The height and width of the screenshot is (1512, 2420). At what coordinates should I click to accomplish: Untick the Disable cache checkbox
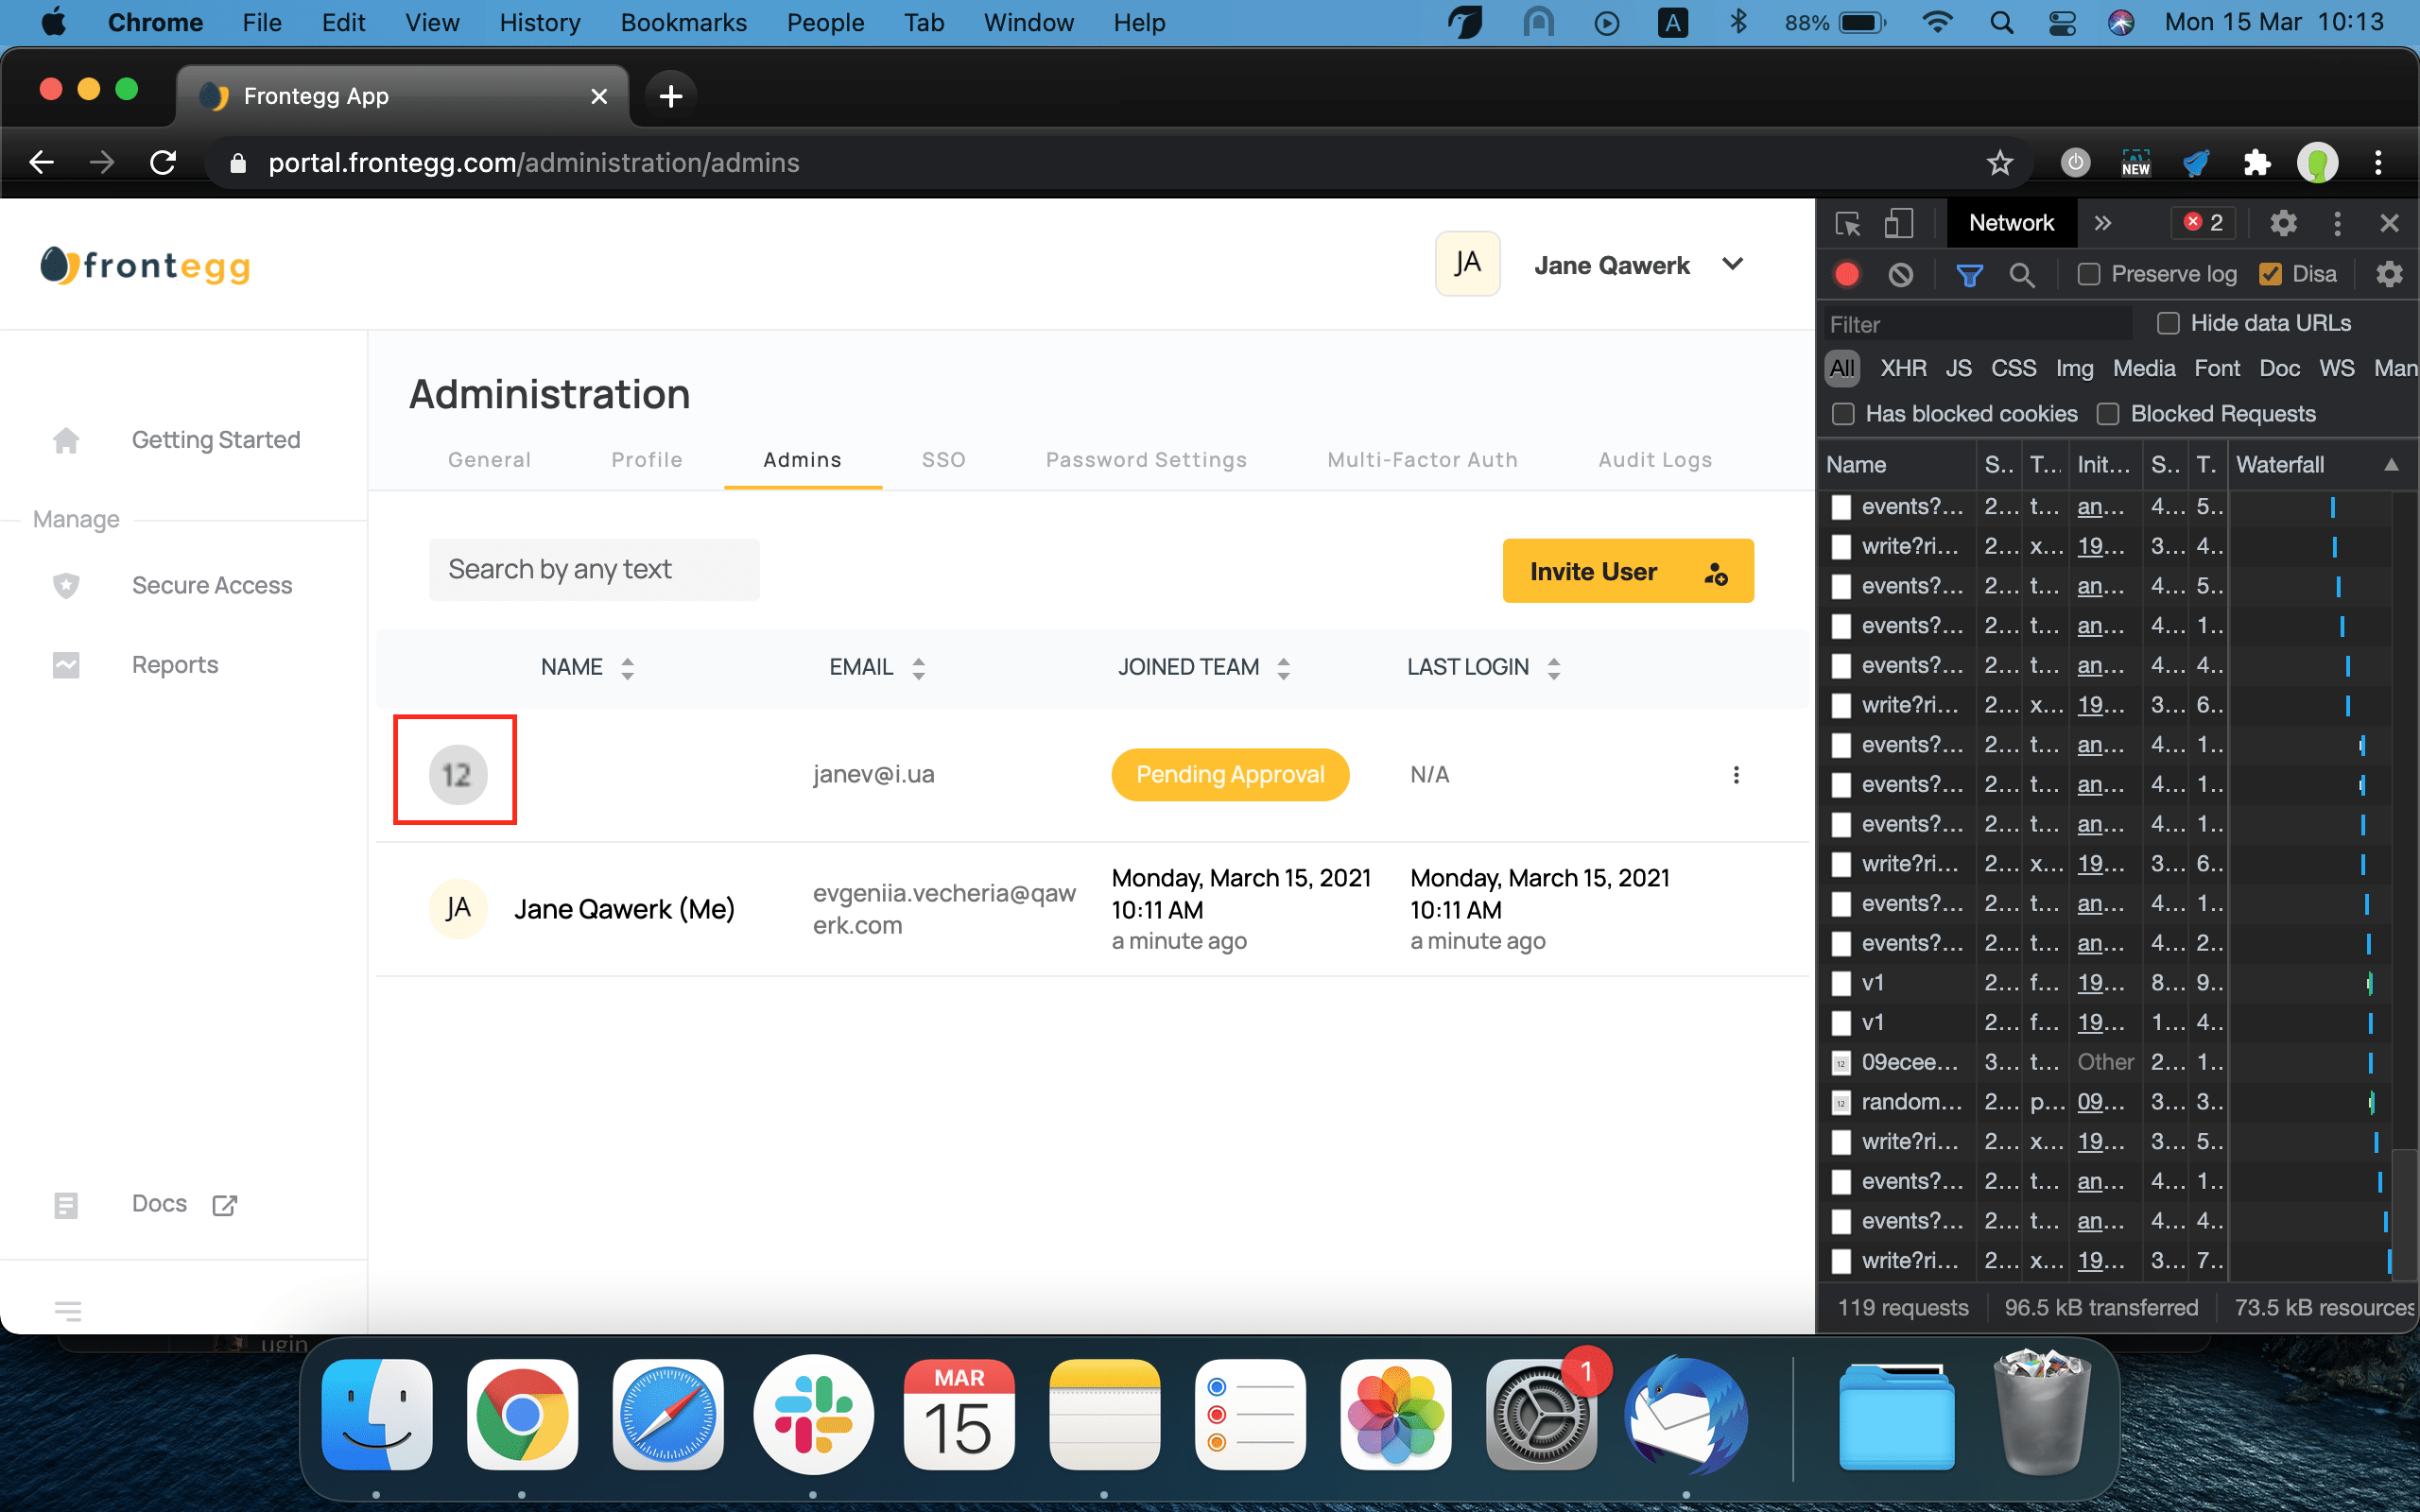click(x=2270, y=274)
